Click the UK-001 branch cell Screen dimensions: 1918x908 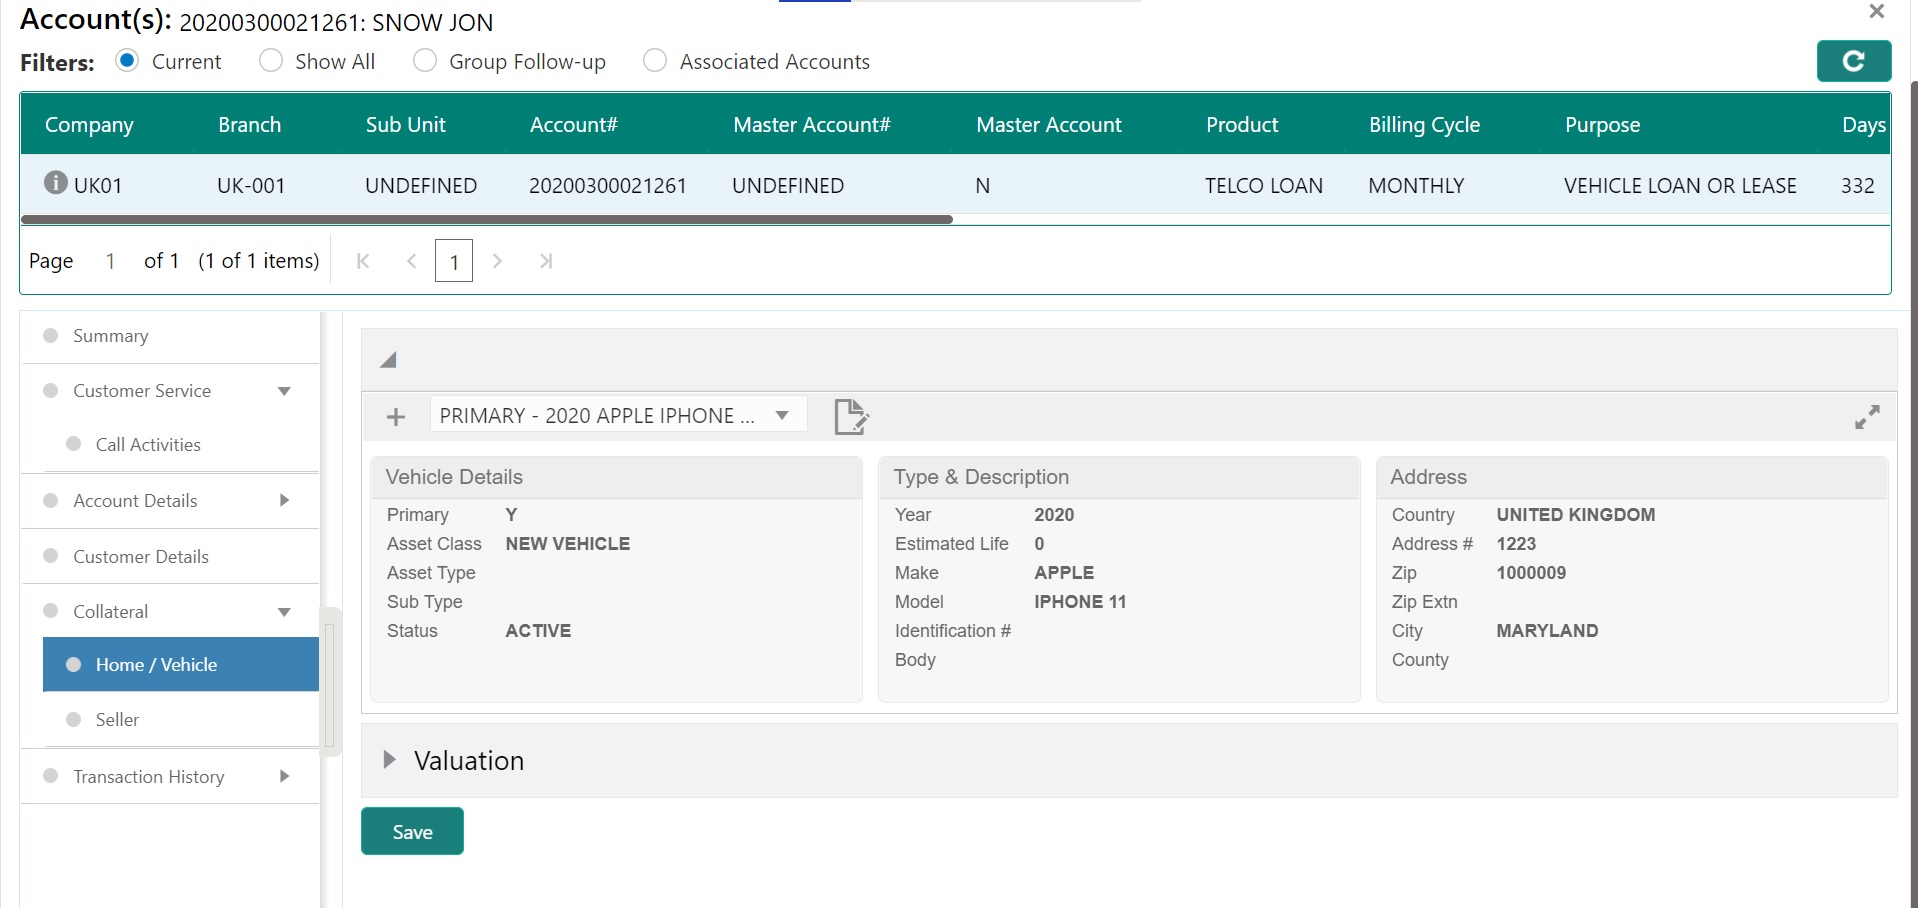coord(251,185)
